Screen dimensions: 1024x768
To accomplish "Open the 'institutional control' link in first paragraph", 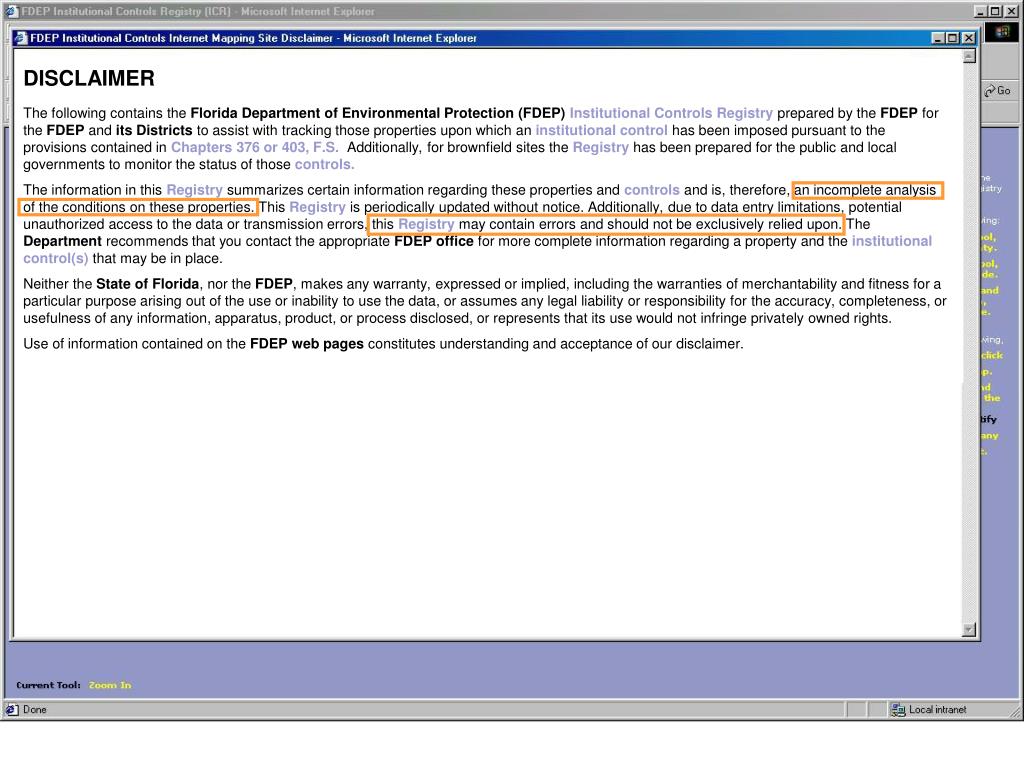I will [601, 130].
